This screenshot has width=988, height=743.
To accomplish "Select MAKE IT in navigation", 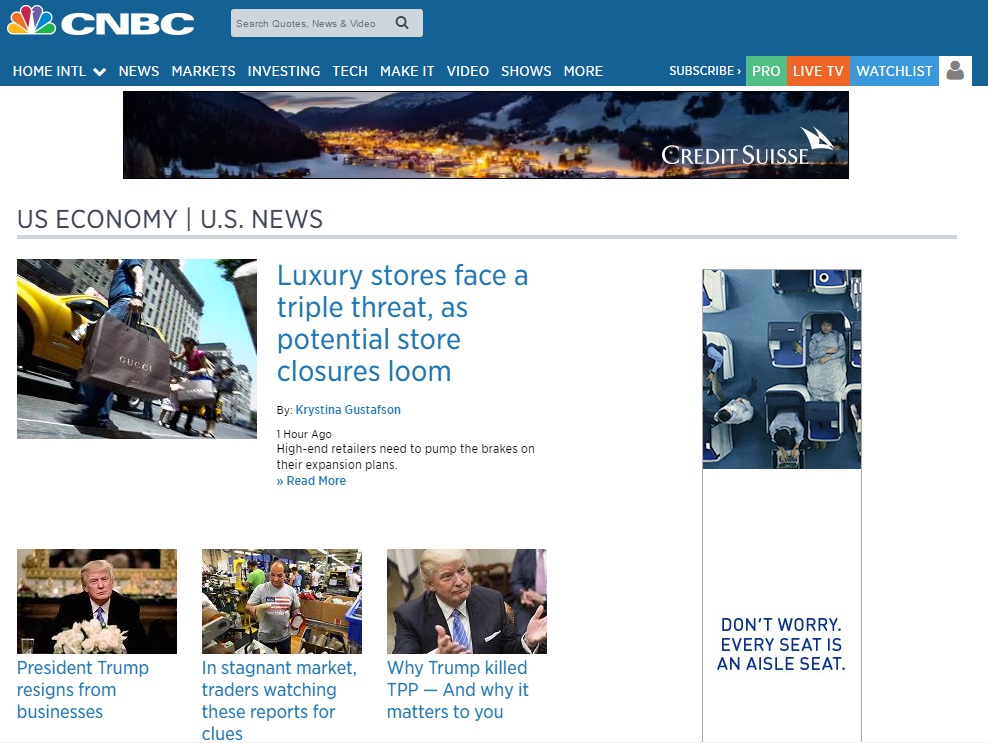I will 407,71.
